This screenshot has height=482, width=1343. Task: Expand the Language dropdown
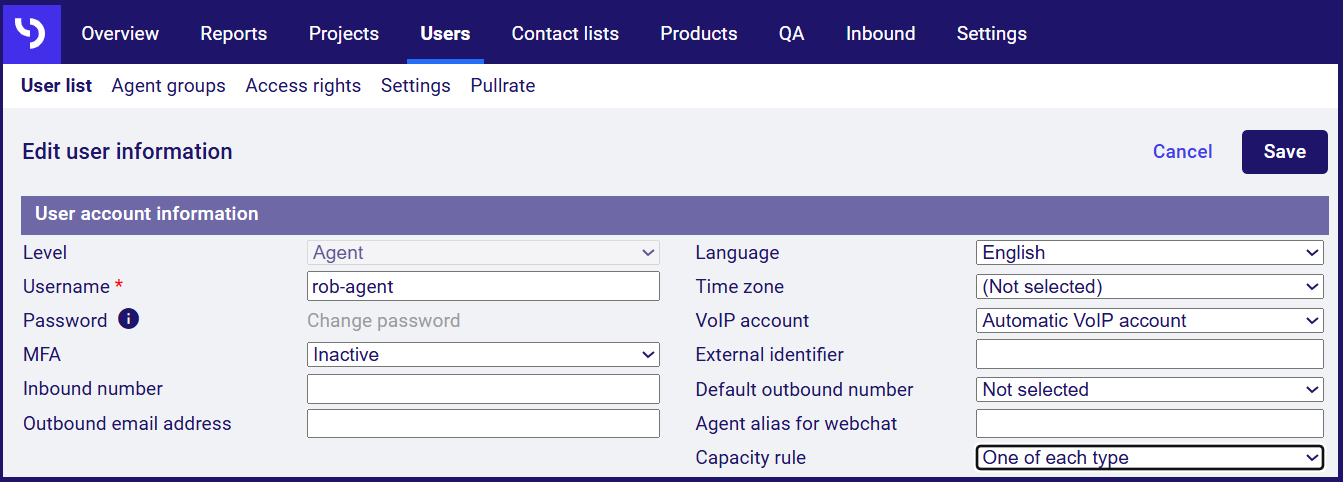click(1149, 253)
